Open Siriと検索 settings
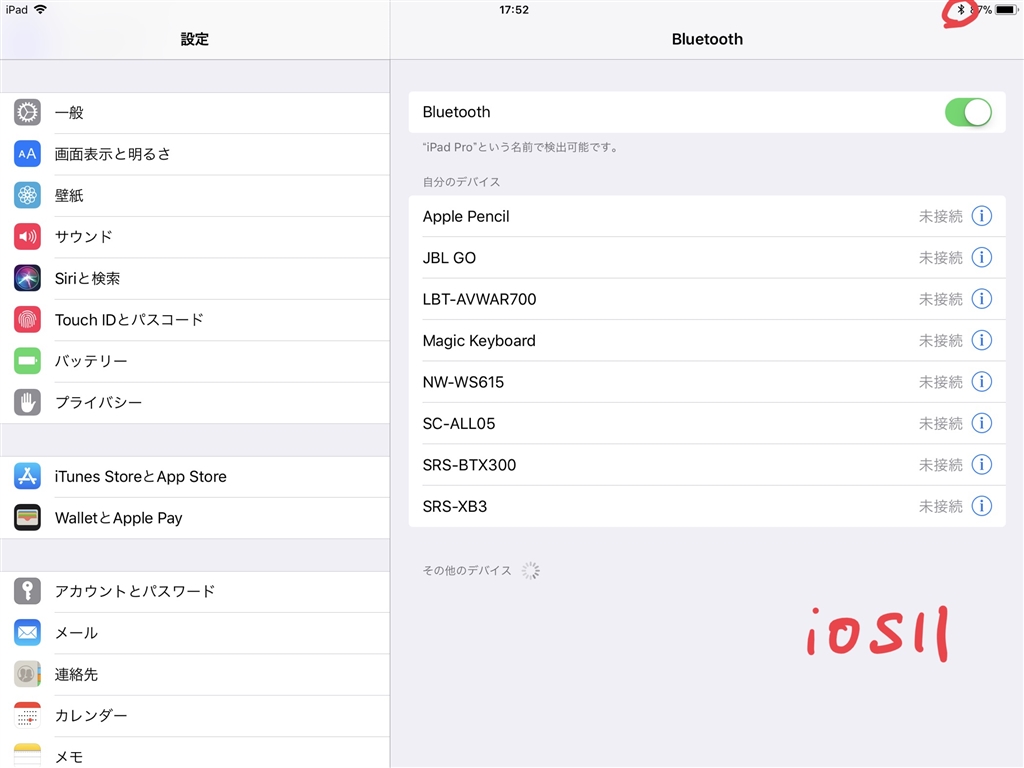The width and height of the screenshot is (1024, 768). pos(195,278)
